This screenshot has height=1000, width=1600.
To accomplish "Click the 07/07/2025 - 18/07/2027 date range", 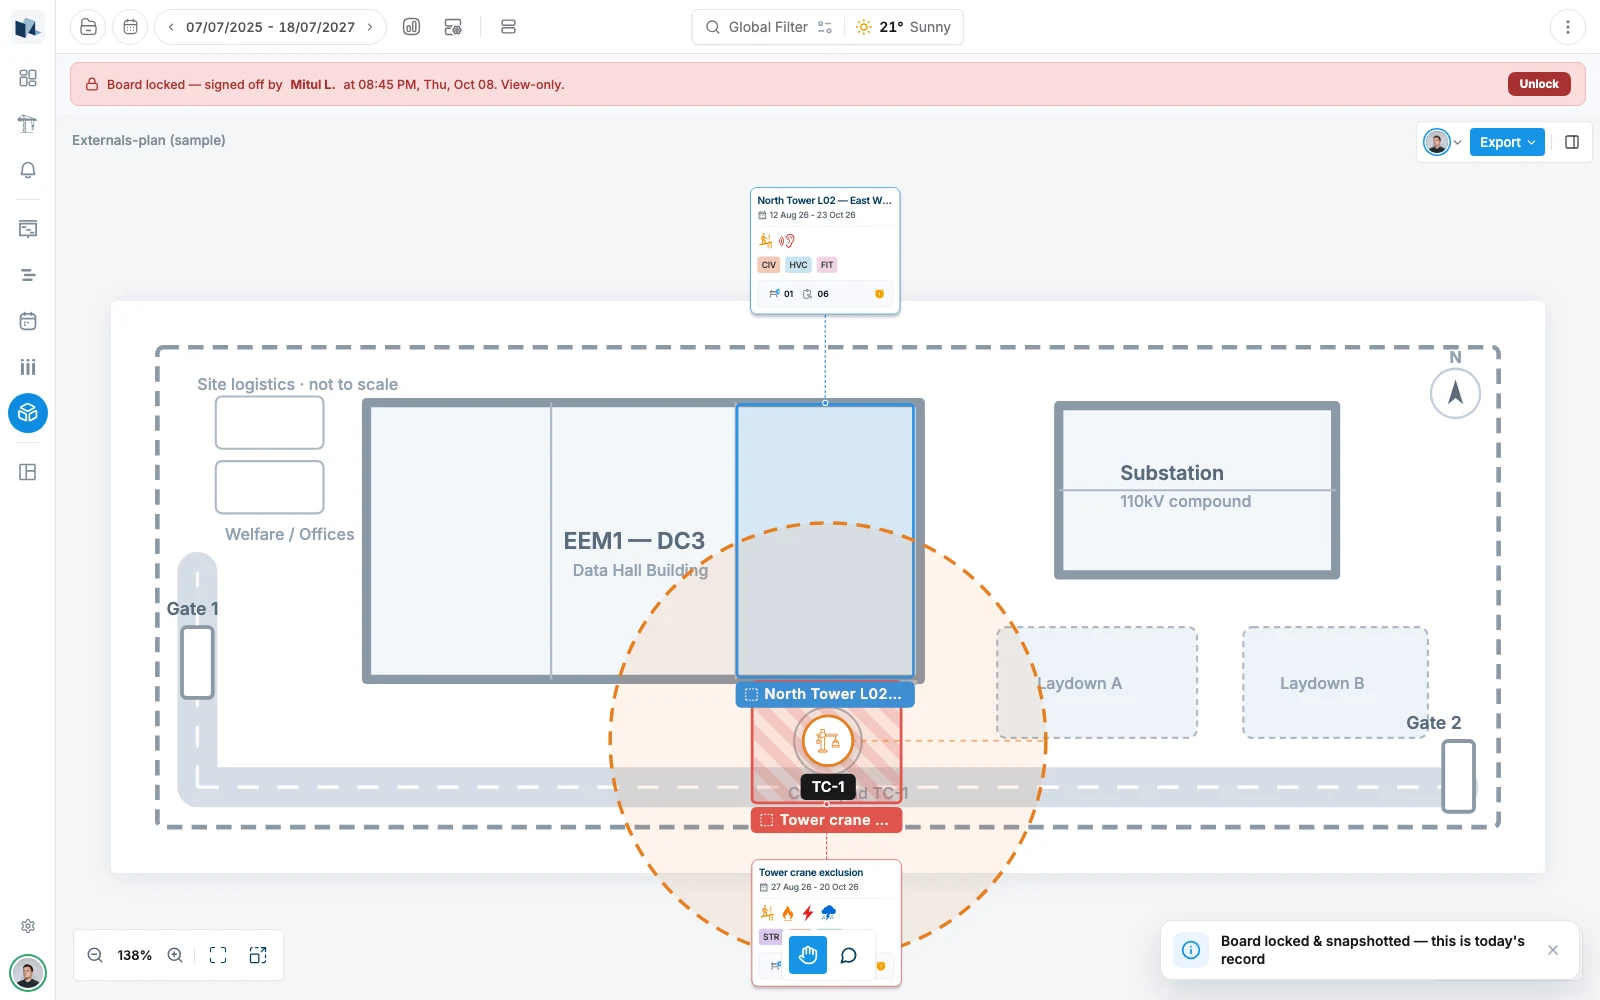I will 270,27.
